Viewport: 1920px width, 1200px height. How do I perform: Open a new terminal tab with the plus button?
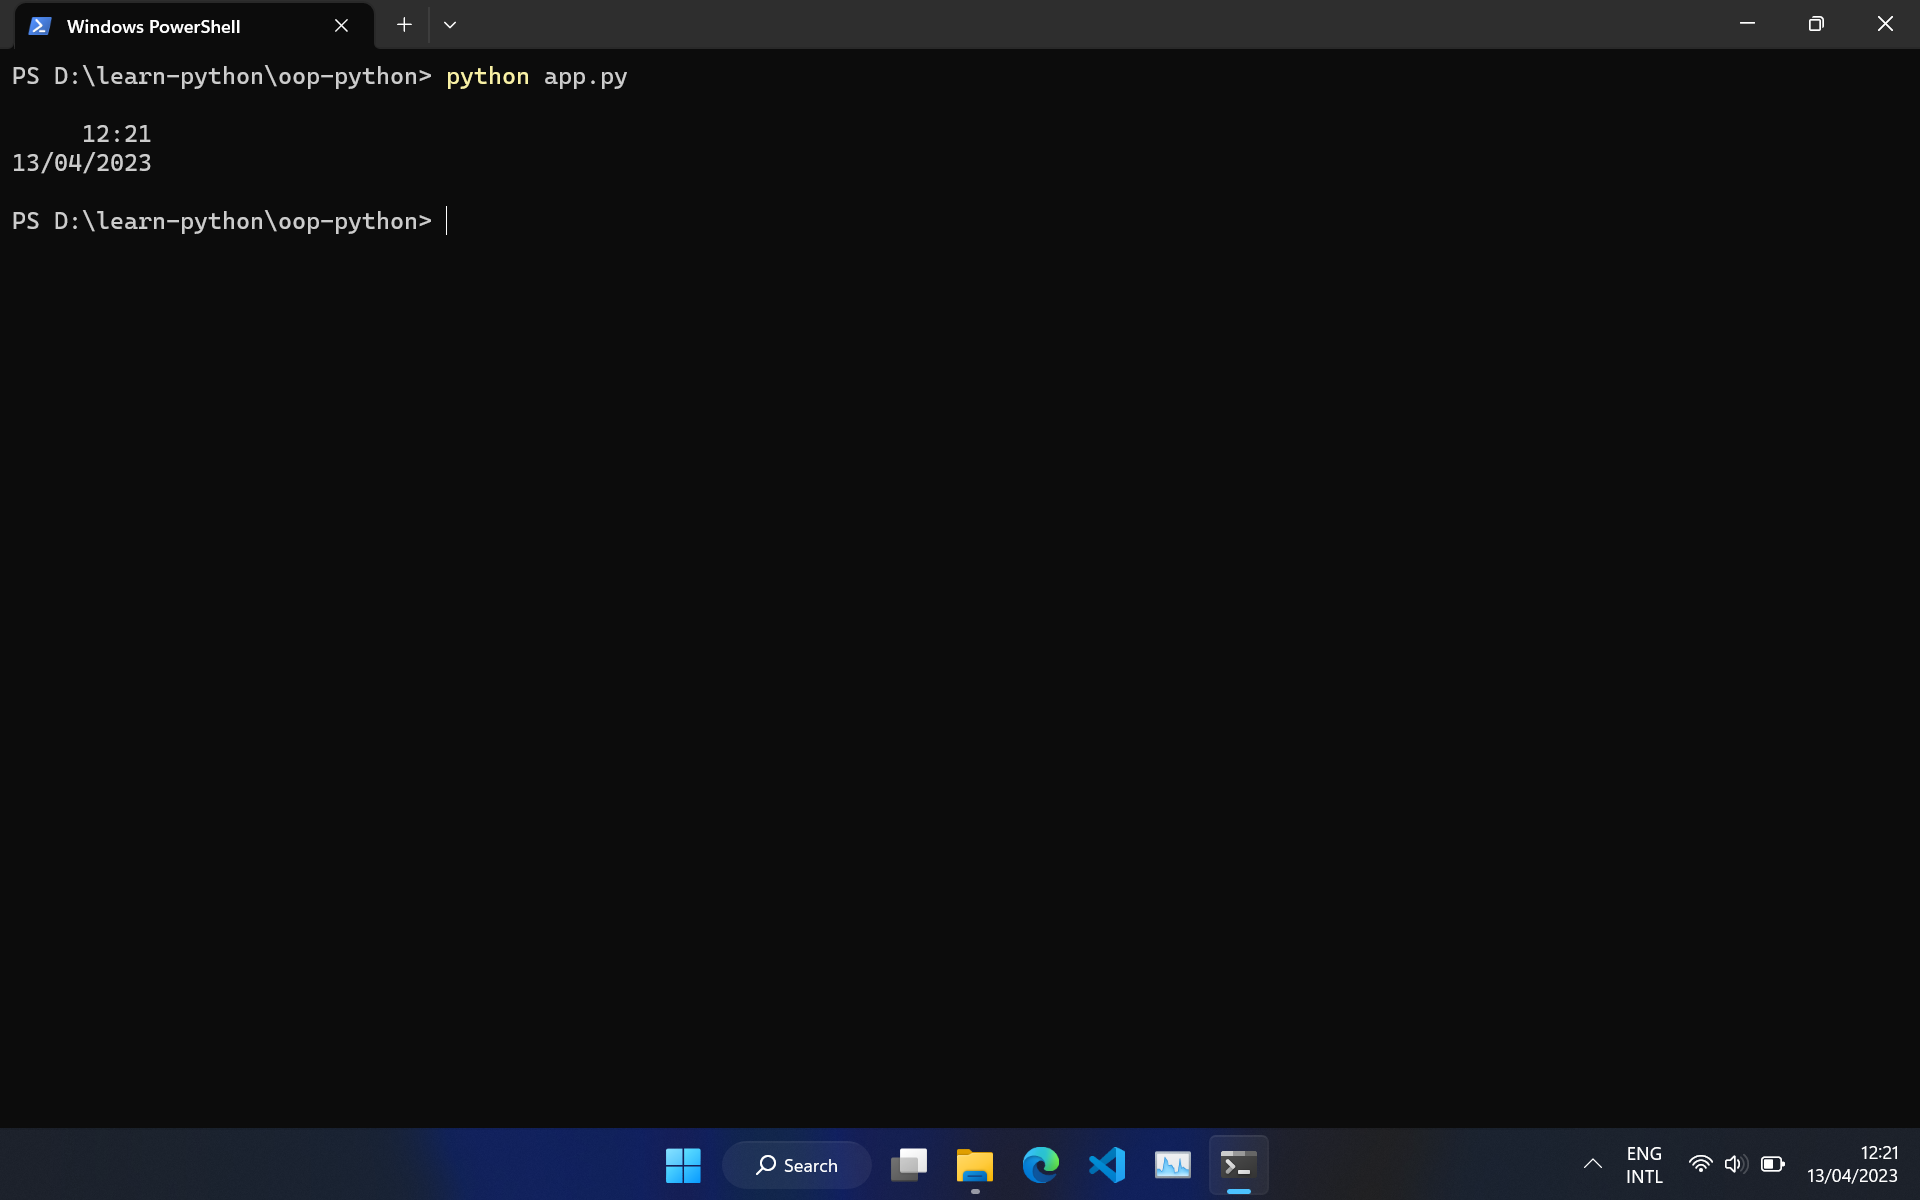point(403,24)
